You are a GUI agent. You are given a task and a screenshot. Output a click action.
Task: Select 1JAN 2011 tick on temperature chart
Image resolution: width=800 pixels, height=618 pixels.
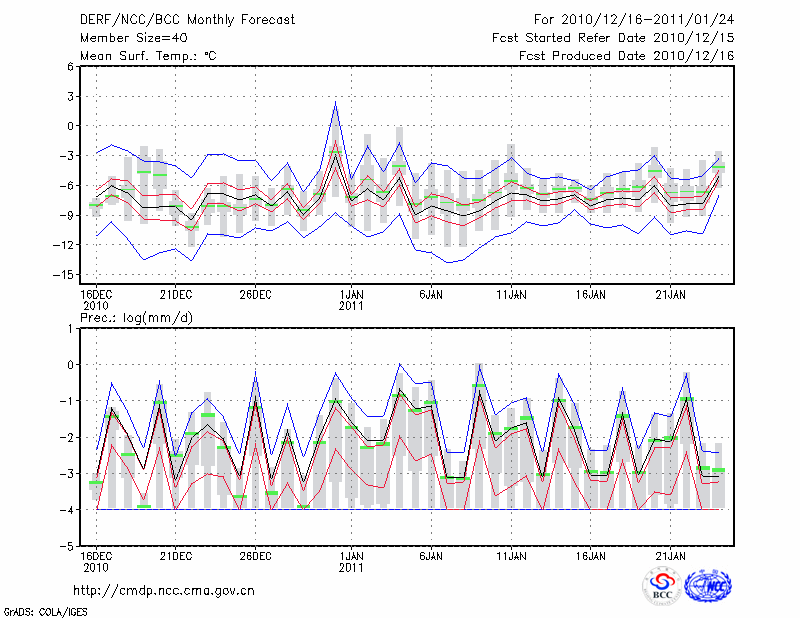point(352,299)
